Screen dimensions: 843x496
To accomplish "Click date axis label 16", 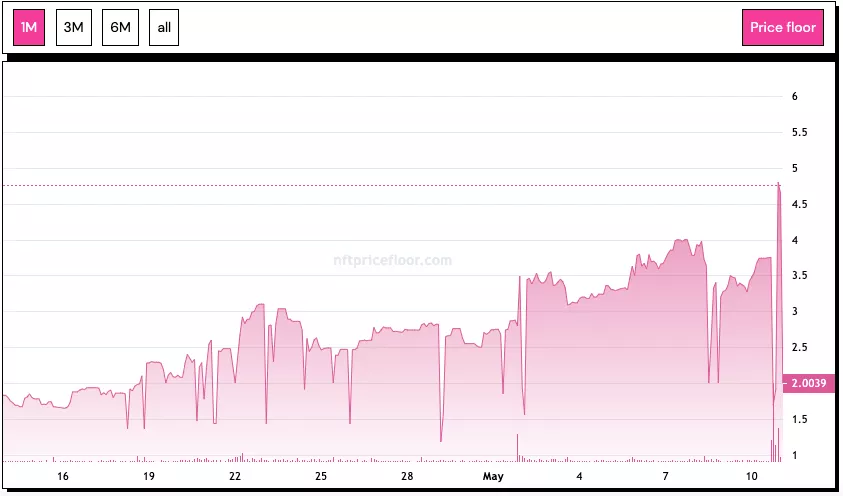I will coord(63,476).
